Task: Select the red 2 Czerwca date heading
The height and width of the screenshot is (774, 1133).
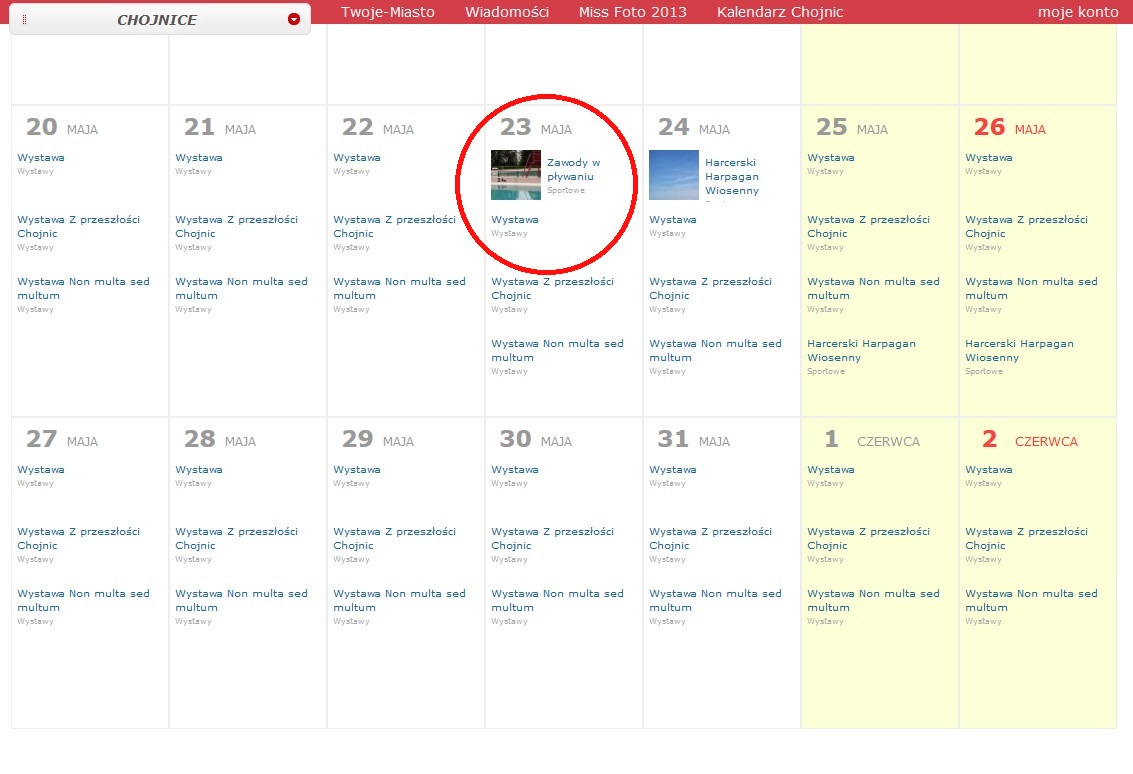Action: point(1030,439)
